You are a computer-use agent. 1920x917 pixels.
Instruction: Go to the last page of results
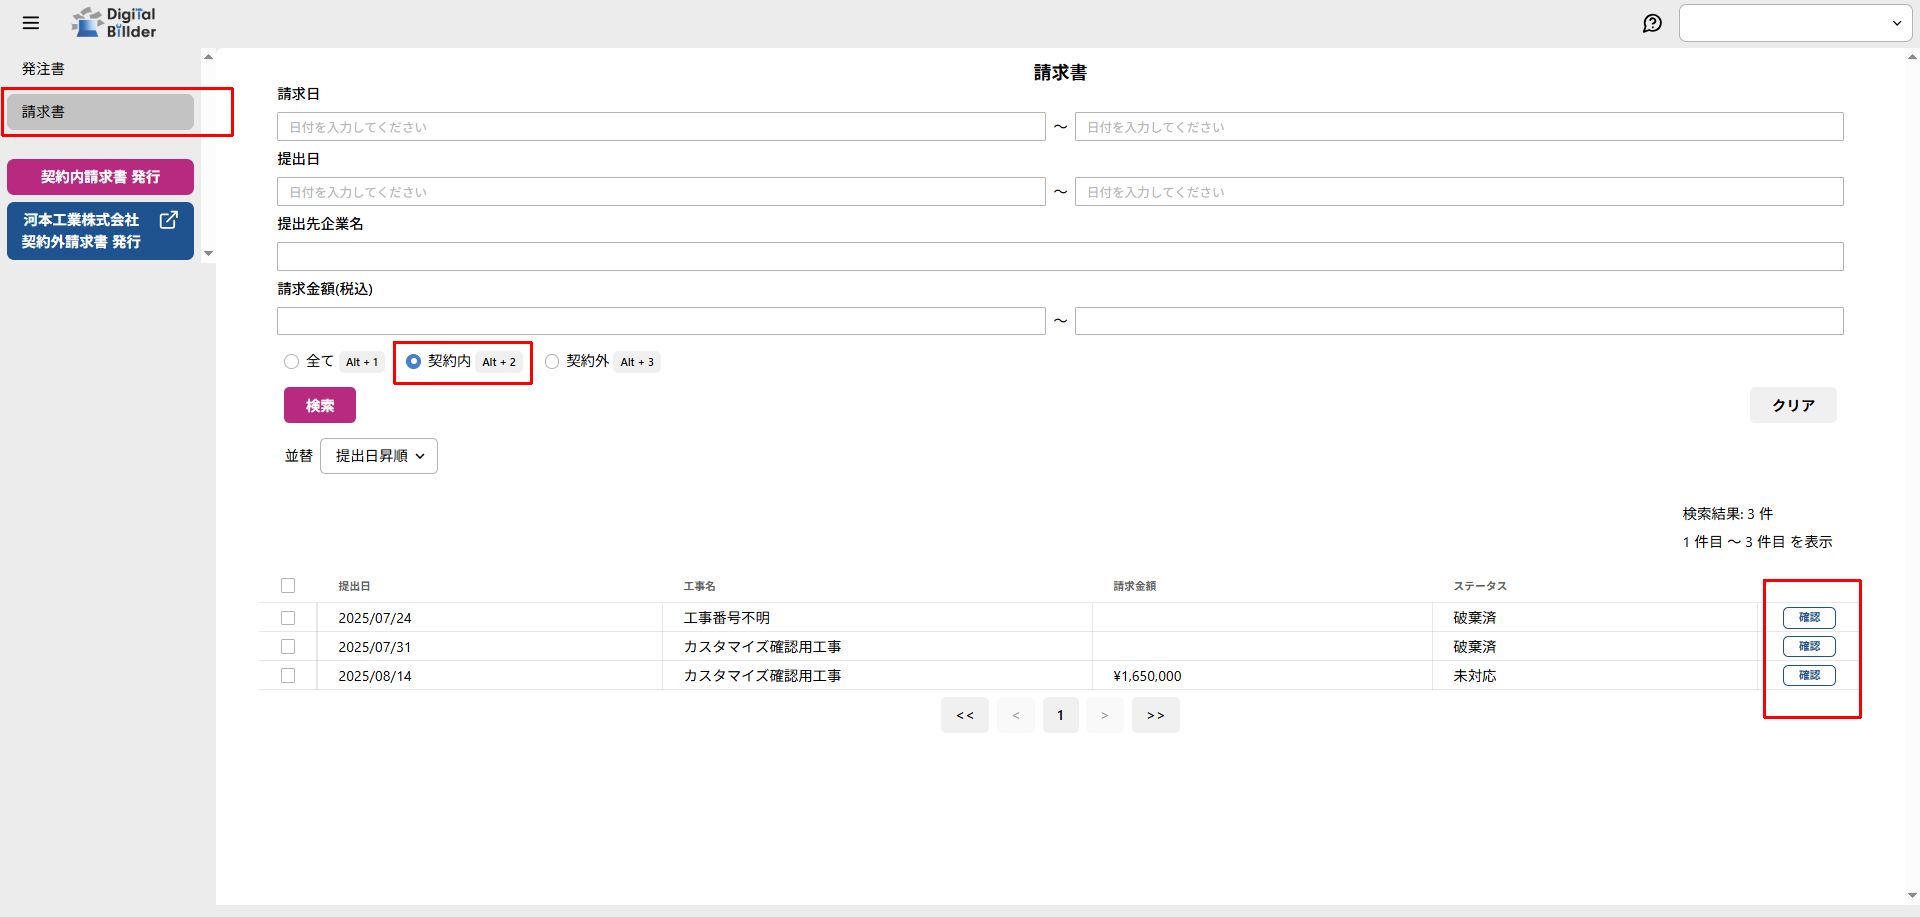tap(1155, 715)
